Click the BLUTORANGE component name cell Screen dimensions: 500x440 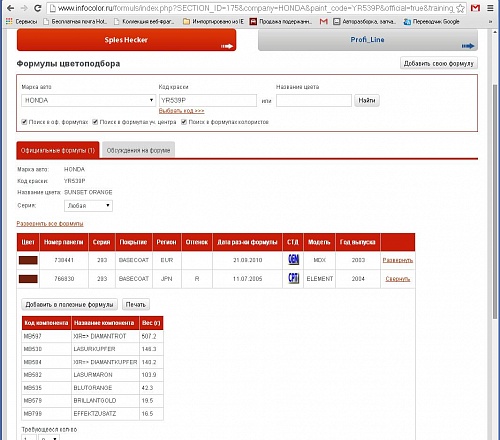[x=105, y=388]
